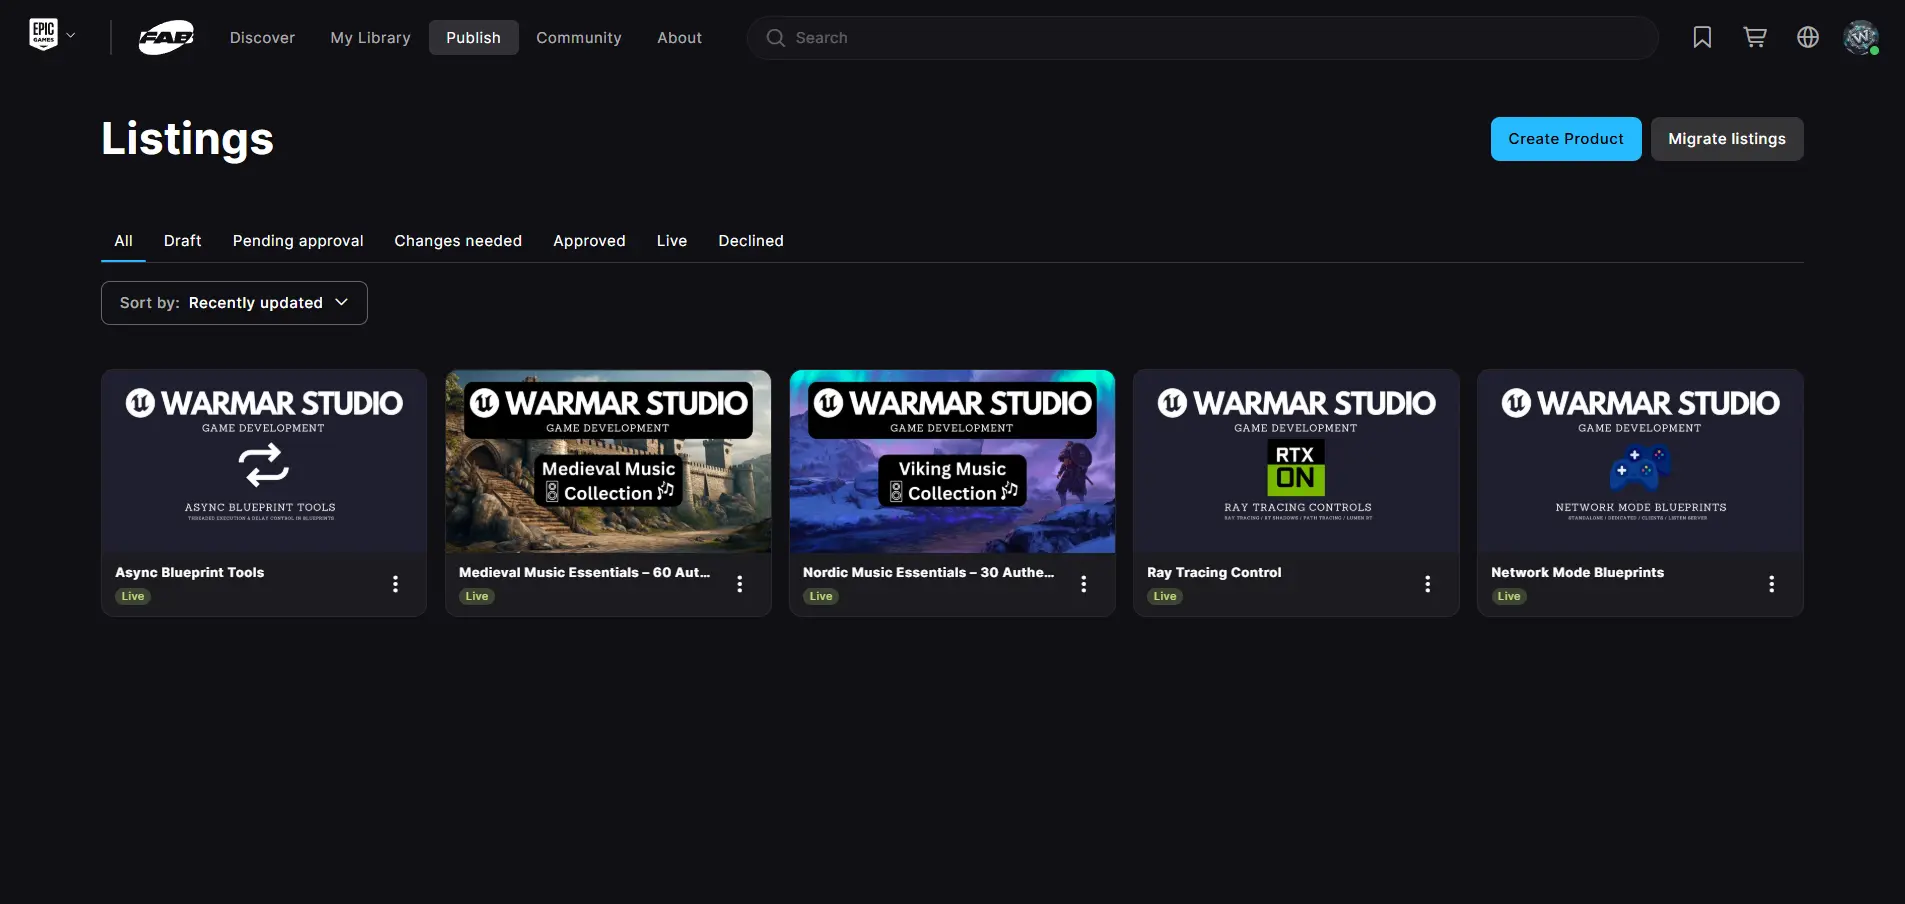This screenshot has width=1905, height=904.
Task: Switch to Changes needed tab
Action: pos(458,241)
